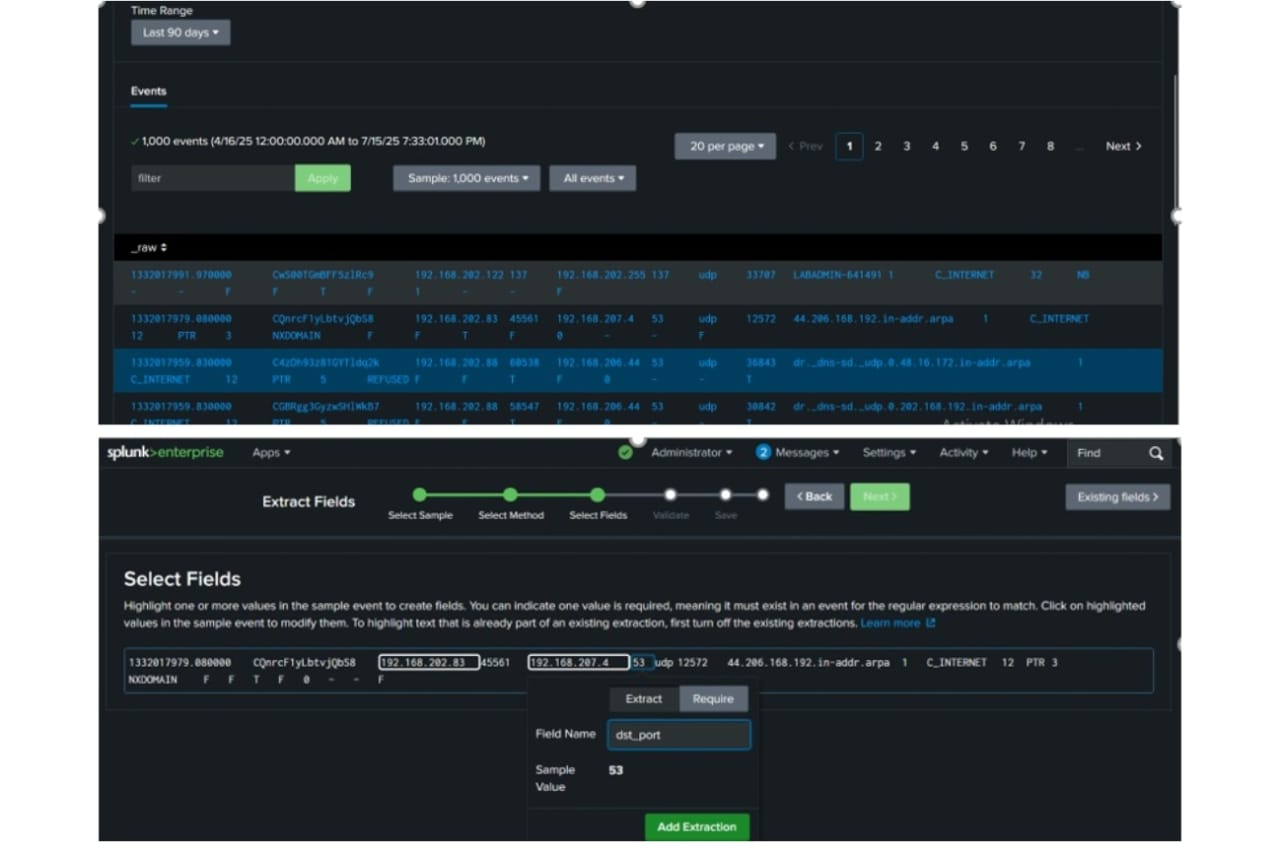Screen dimensions: 1280x853
Task: Click the Validate step circle
Action: click(x=670, y=494)
